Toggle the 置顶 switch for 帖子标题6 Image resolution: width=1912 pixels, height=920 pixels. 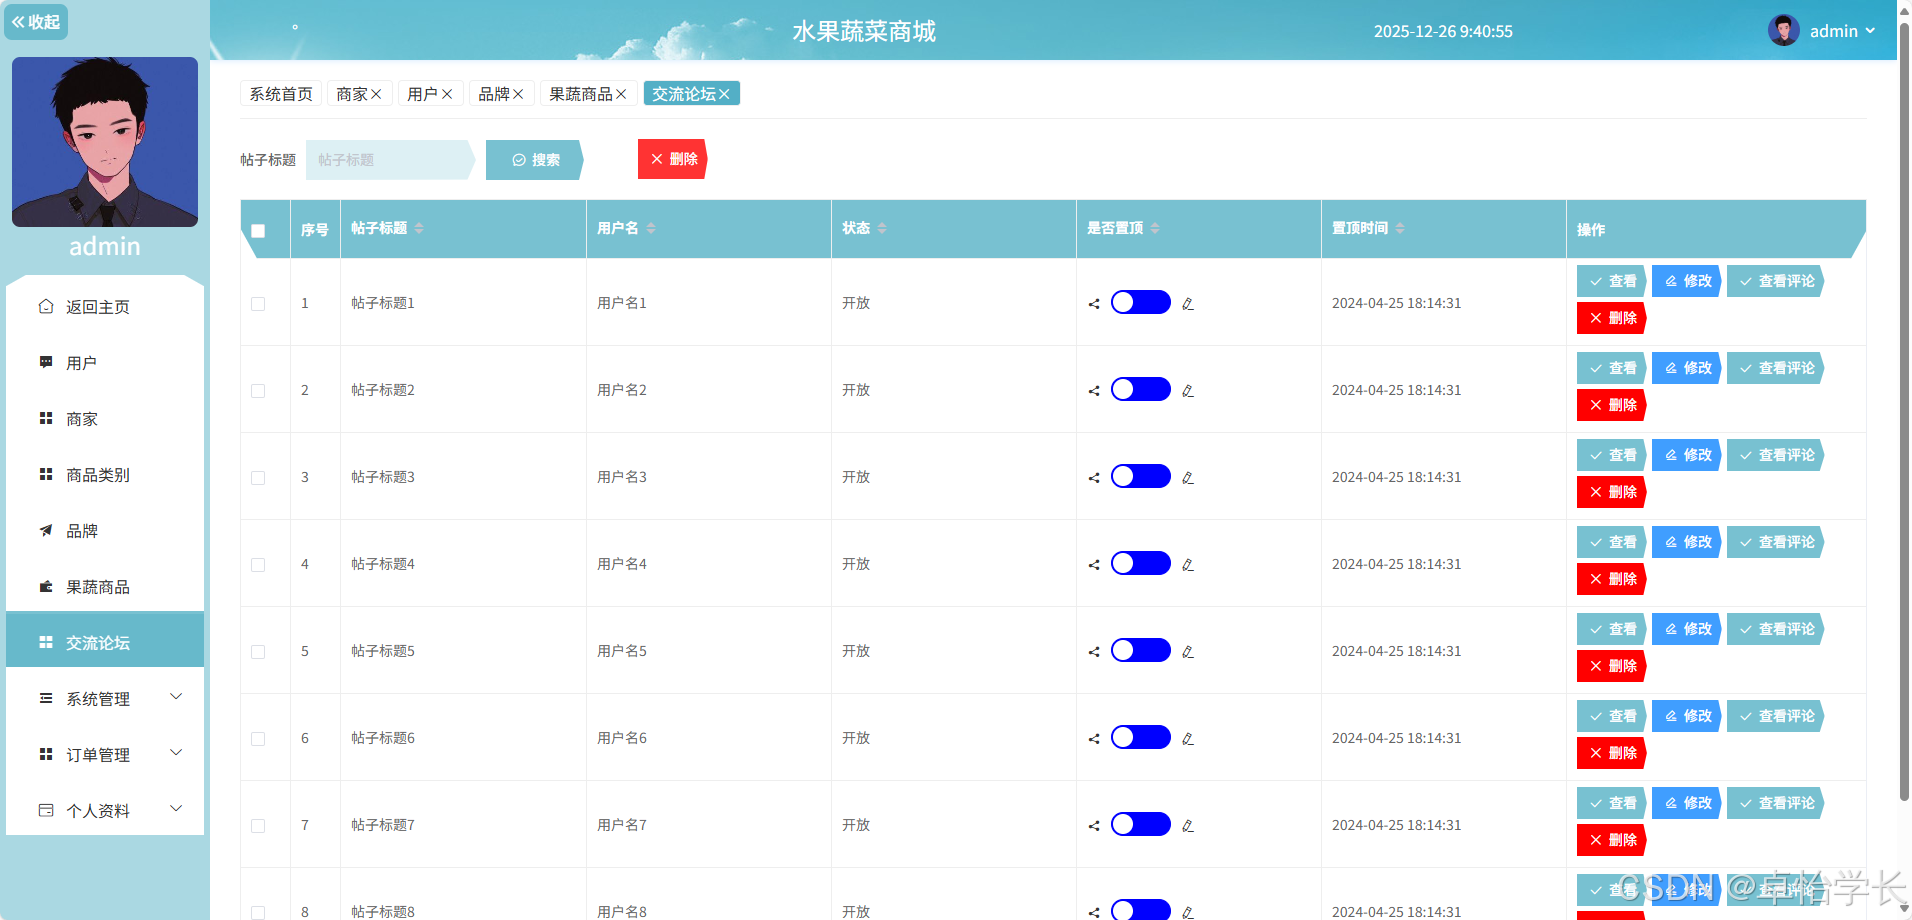(x=1140, y=737)
